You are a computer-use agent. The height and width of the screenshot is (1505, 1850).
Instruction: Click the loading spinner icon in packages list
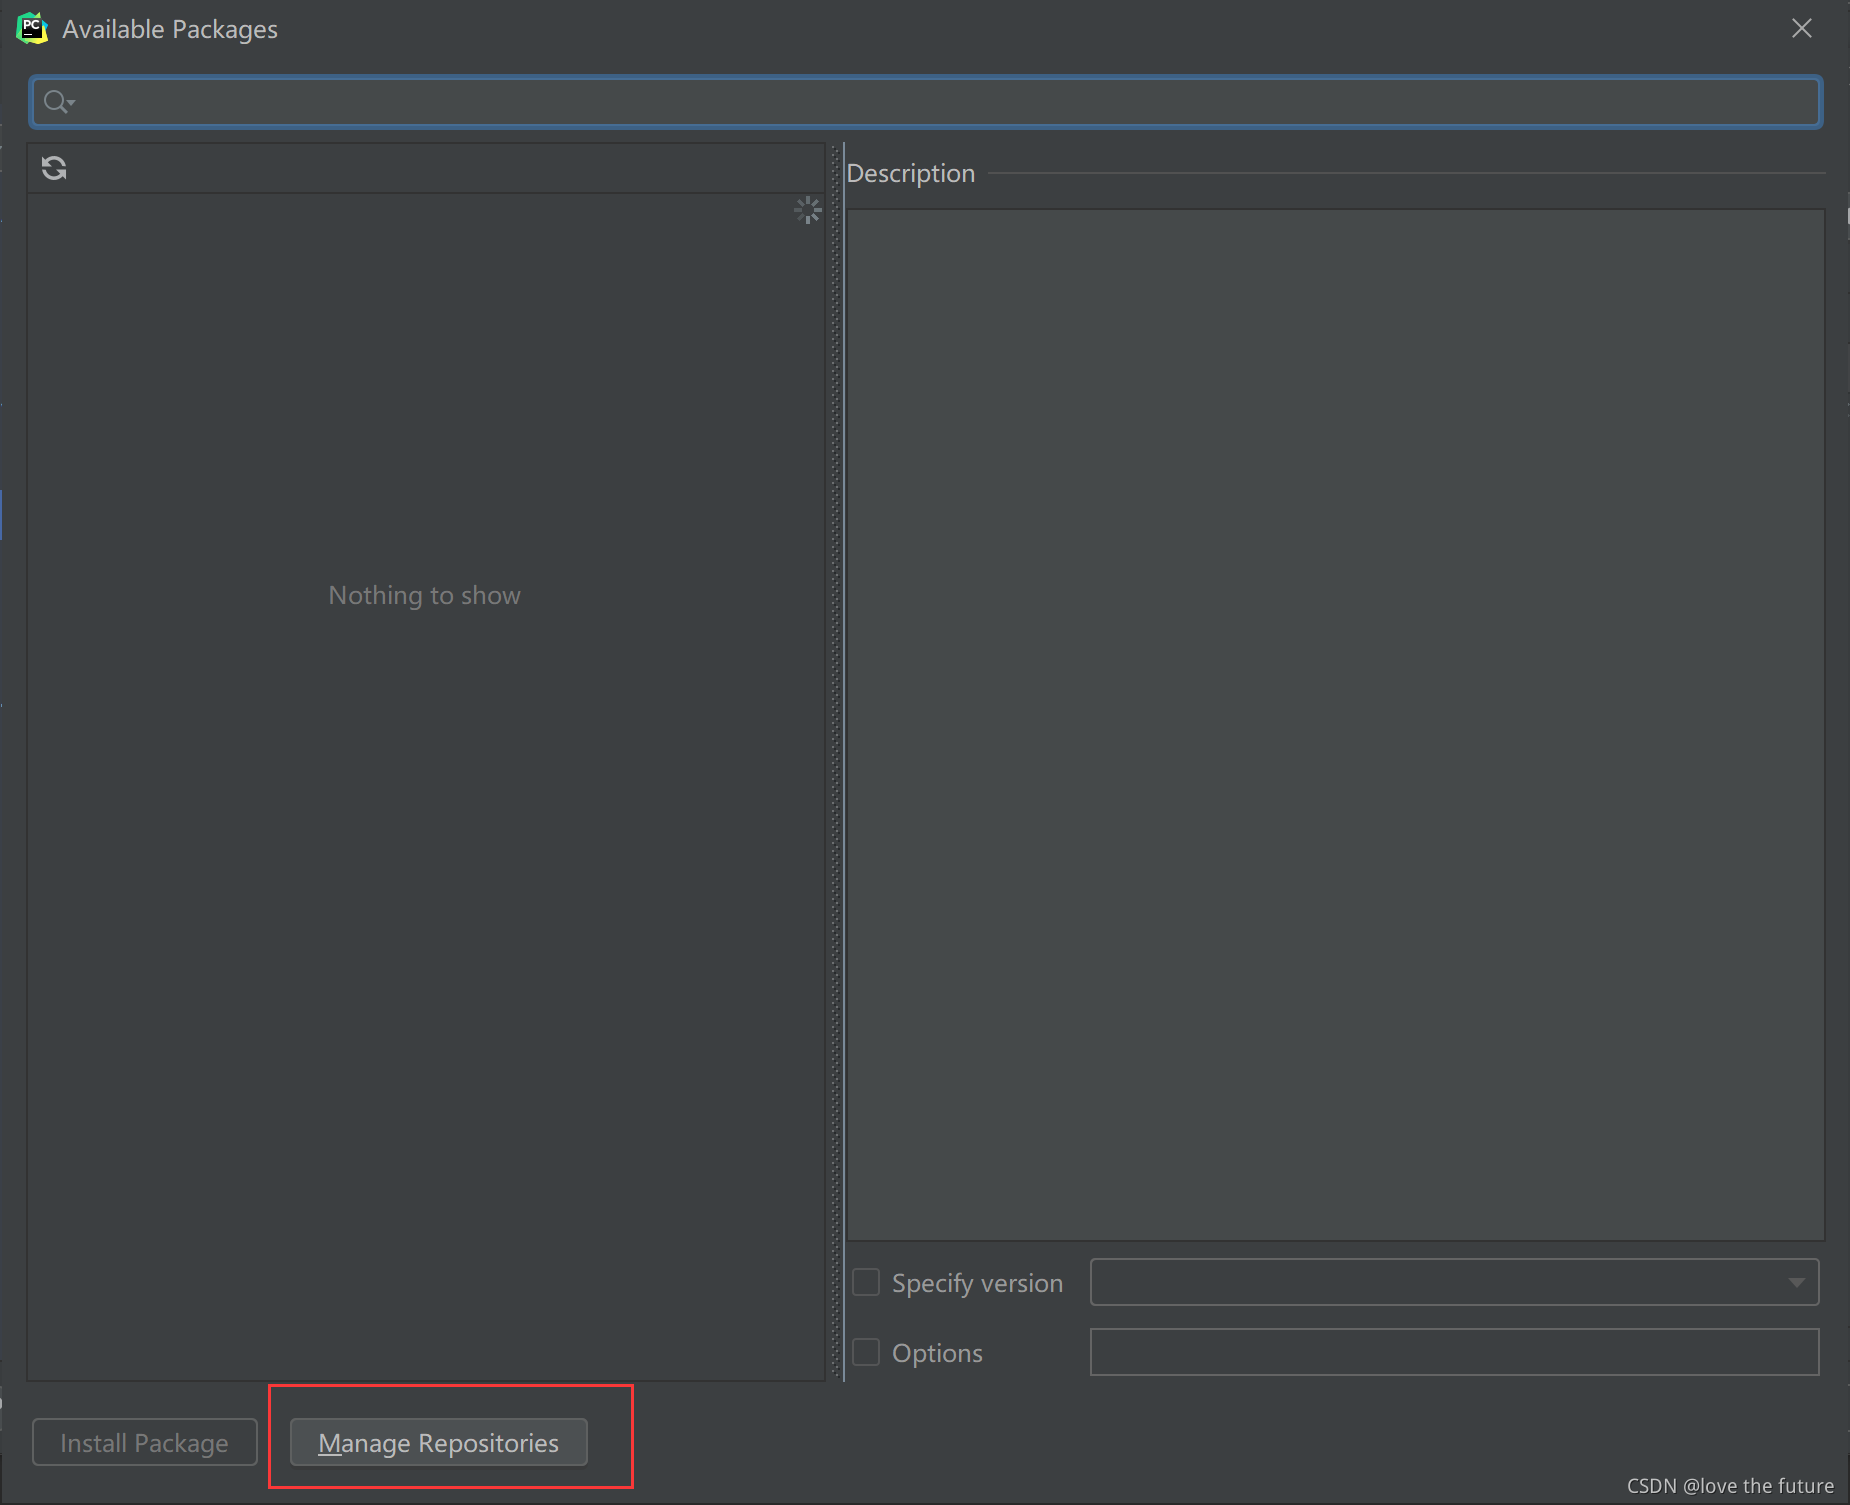click(808, 210)
